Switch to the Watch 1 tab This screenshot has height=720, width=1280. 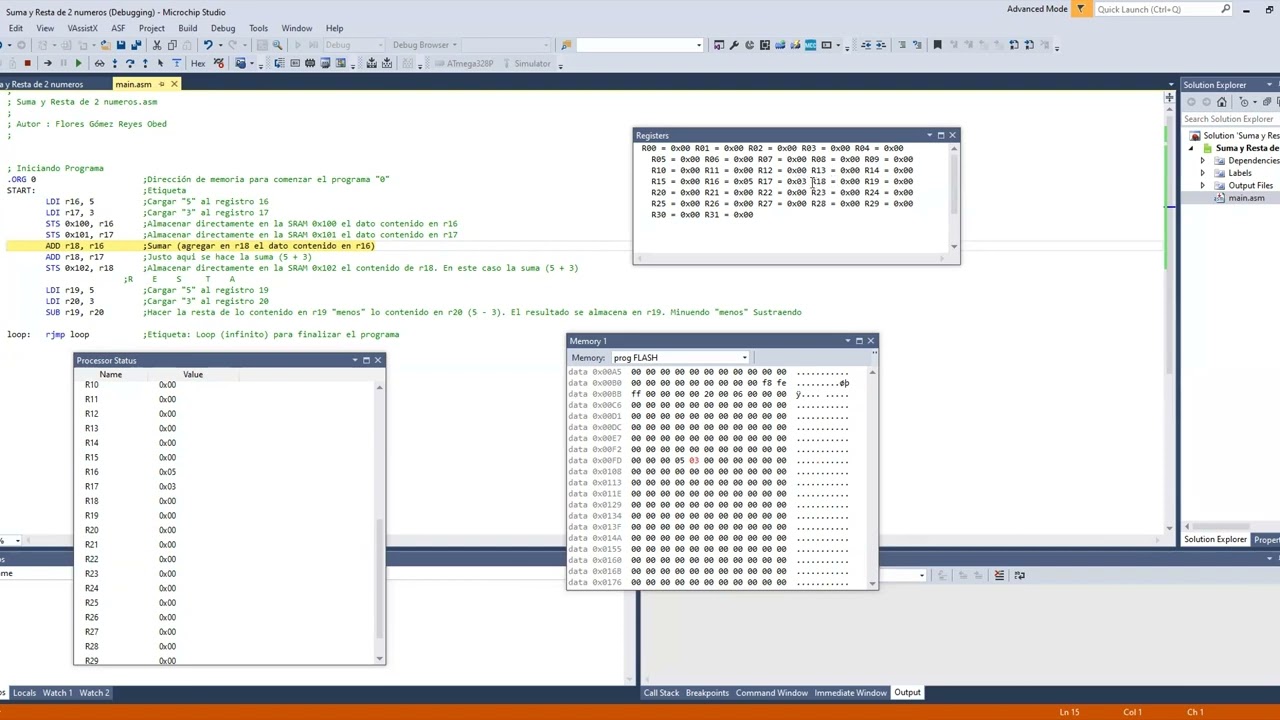point(57,692)
